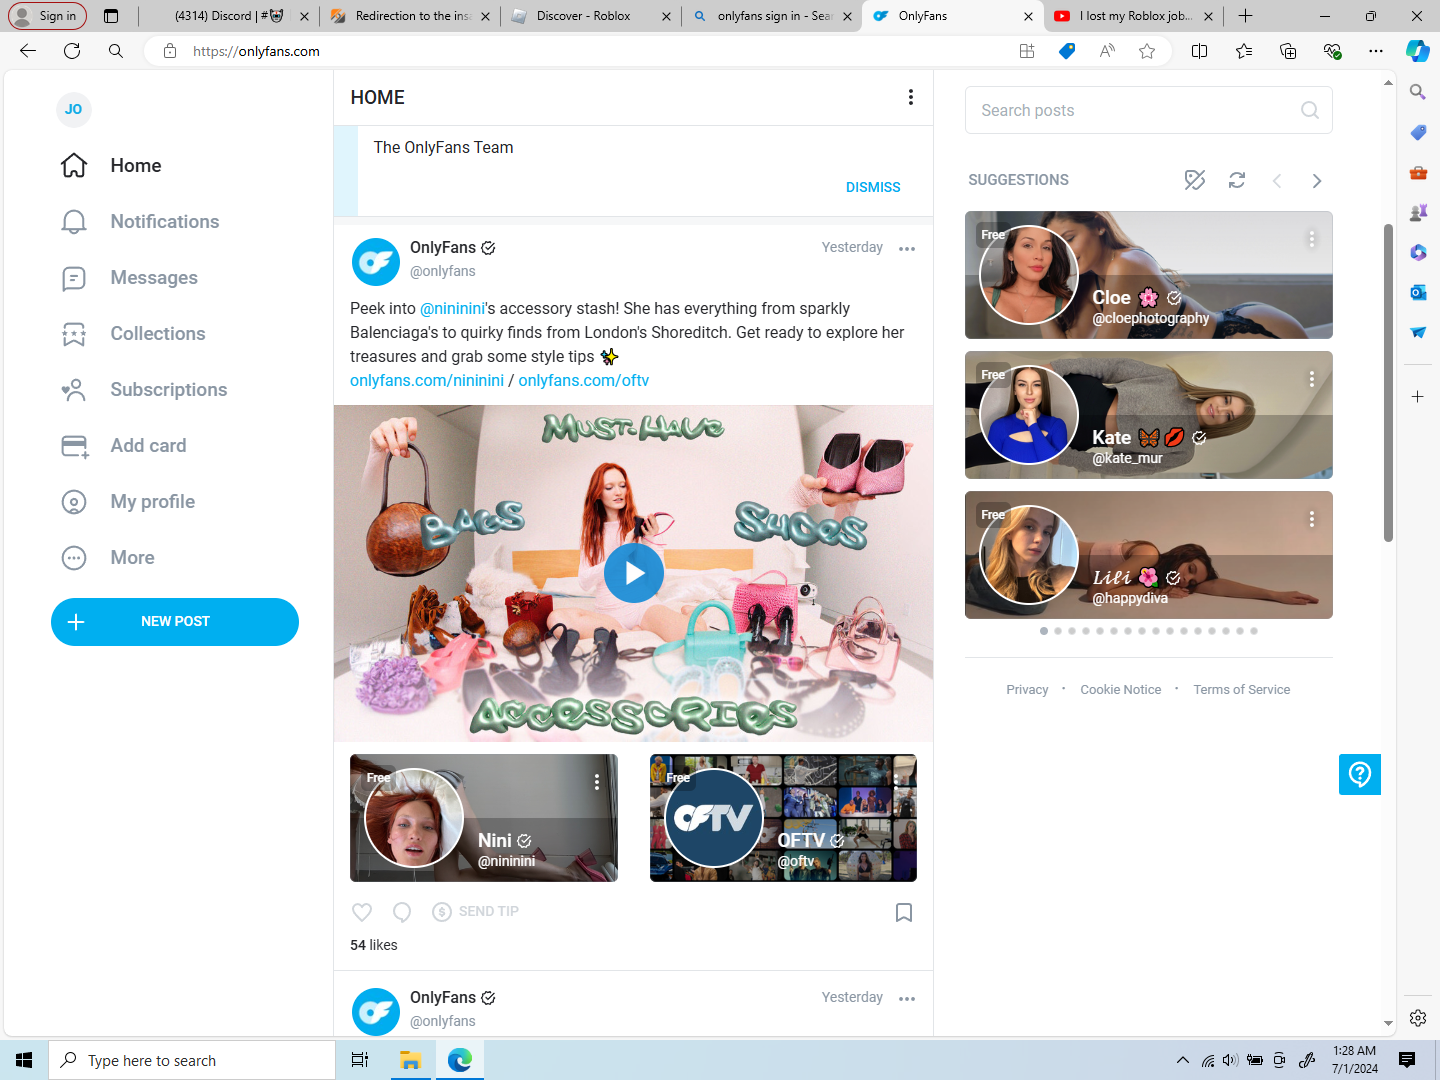Play the Must-Have accessories video
Screen dimensions: 1440x1080
click(634, 573)
